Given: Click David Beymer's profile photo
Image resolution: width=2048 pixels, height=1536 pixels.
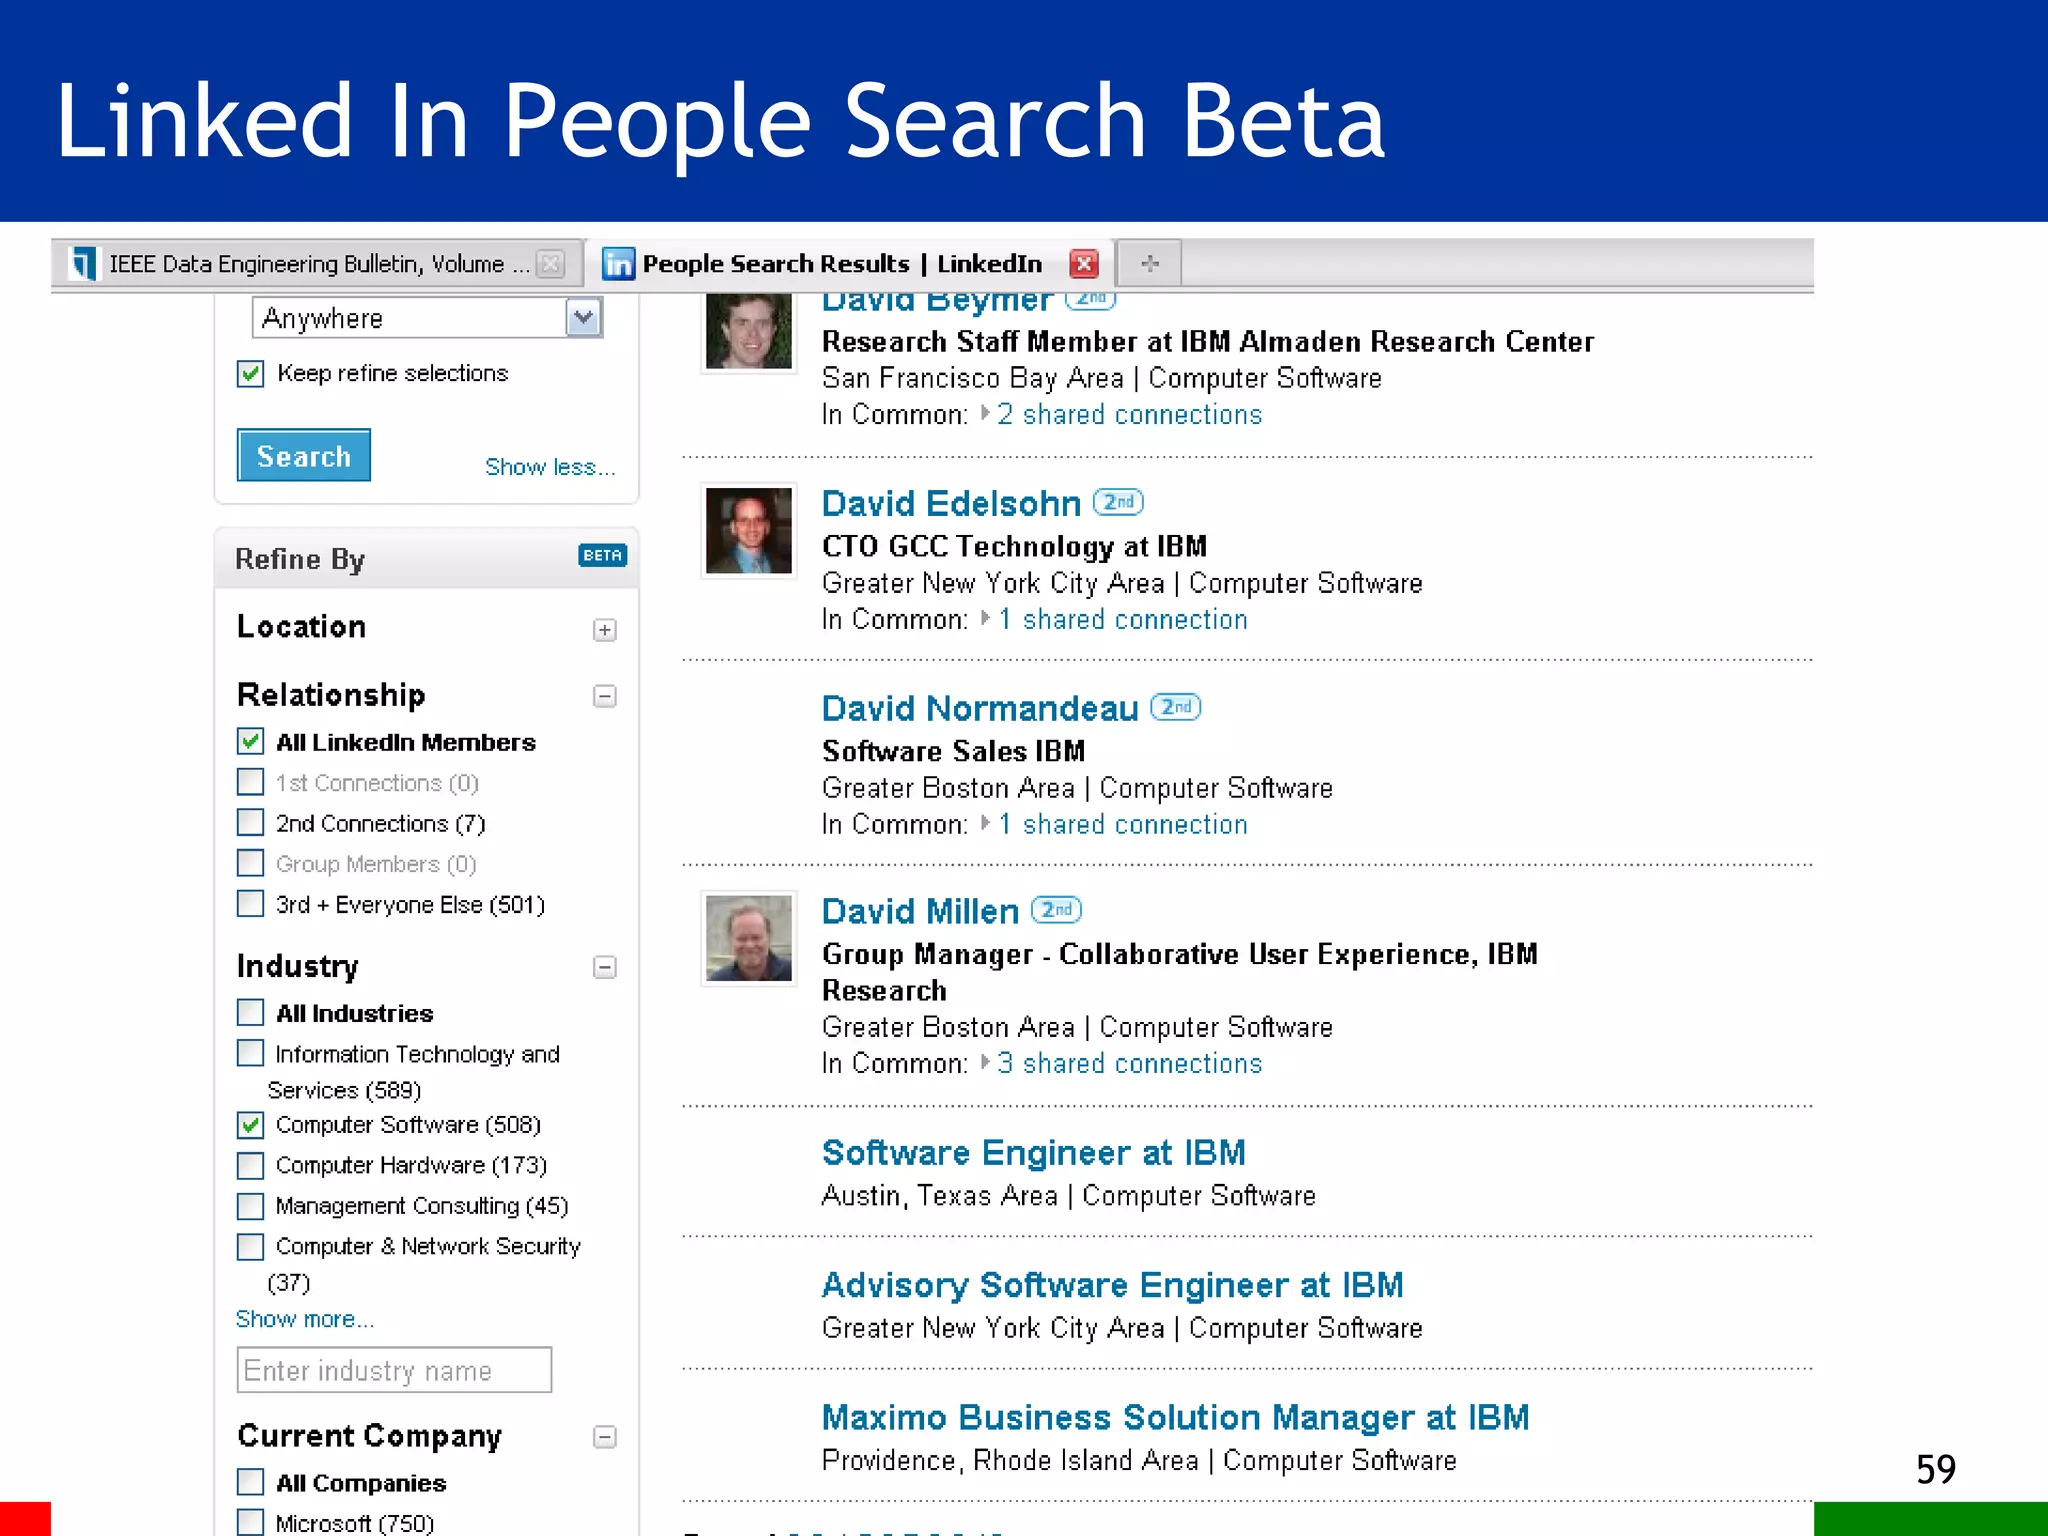Looking at the screenshot, I should click(749, 331).
